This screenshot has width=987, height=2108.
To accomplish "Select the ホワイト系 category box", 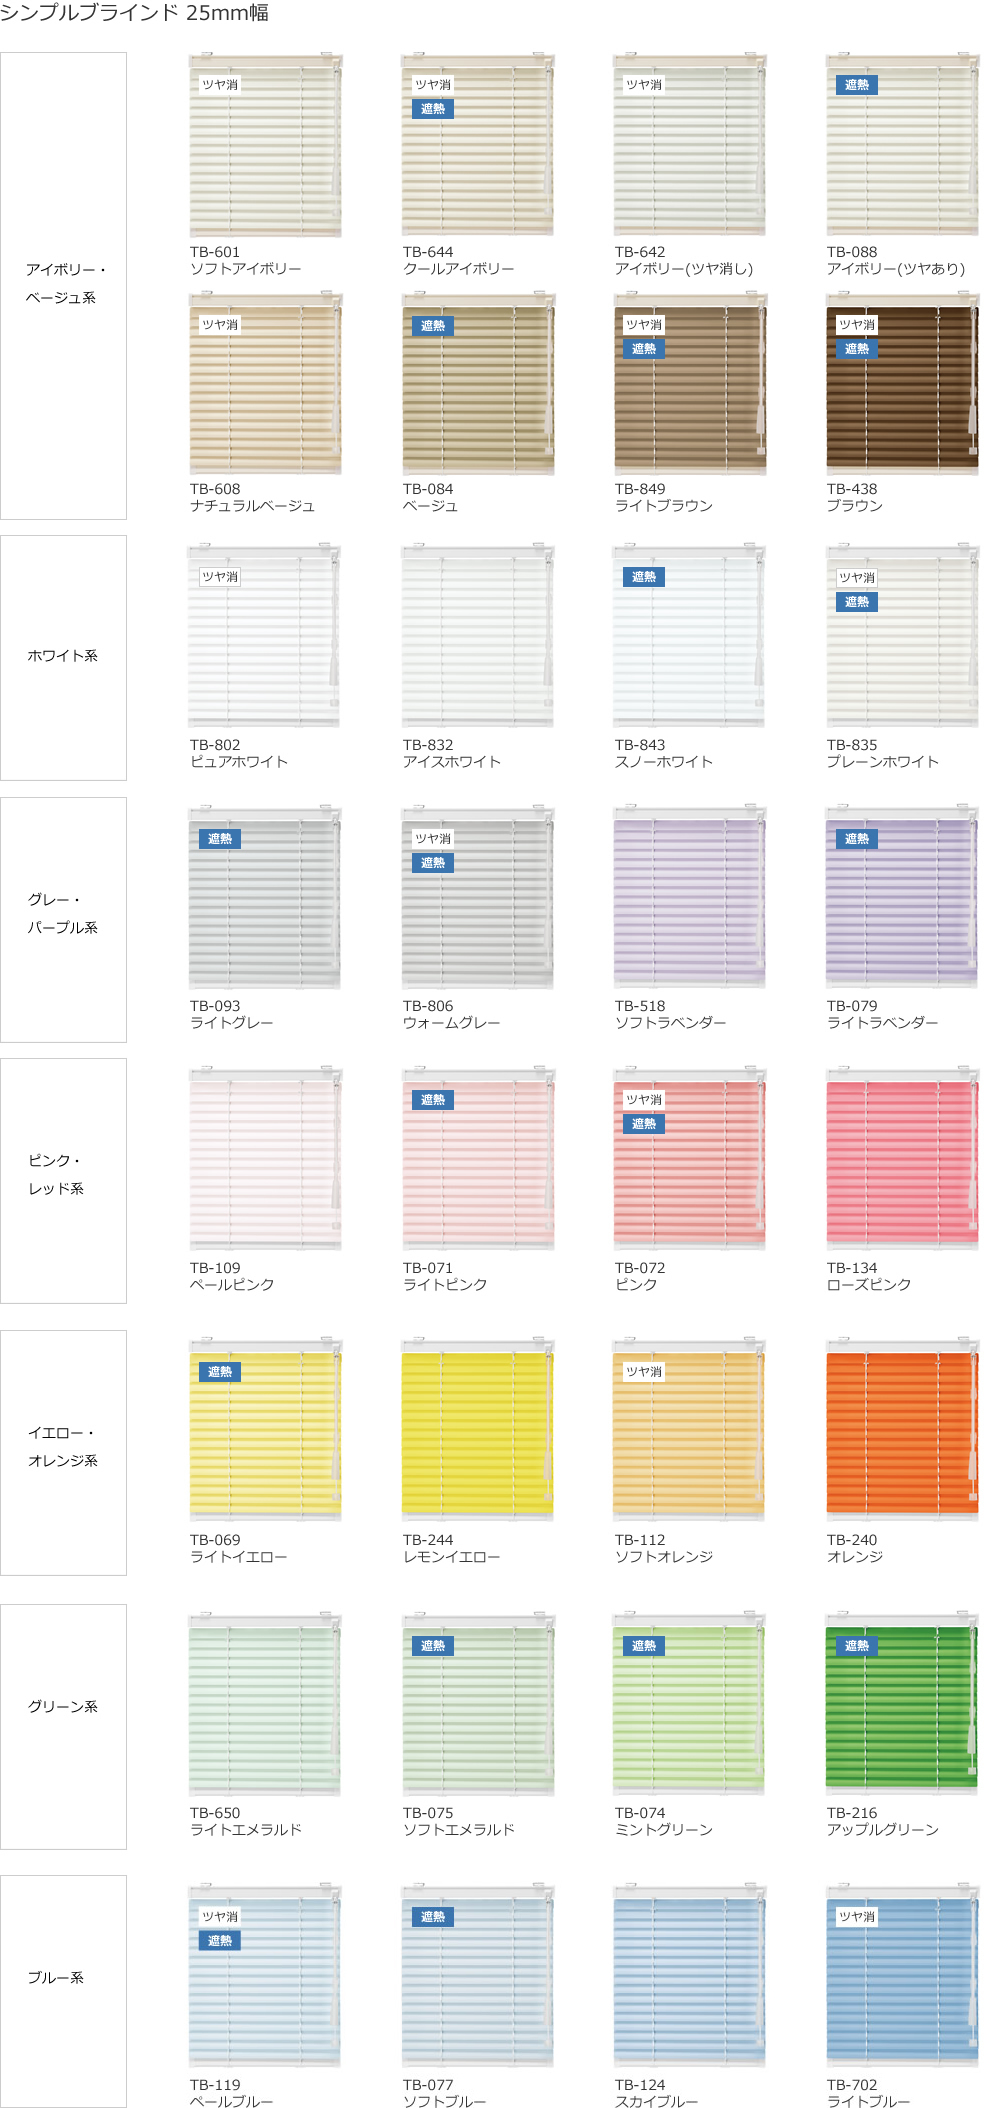I will [64, 658].
